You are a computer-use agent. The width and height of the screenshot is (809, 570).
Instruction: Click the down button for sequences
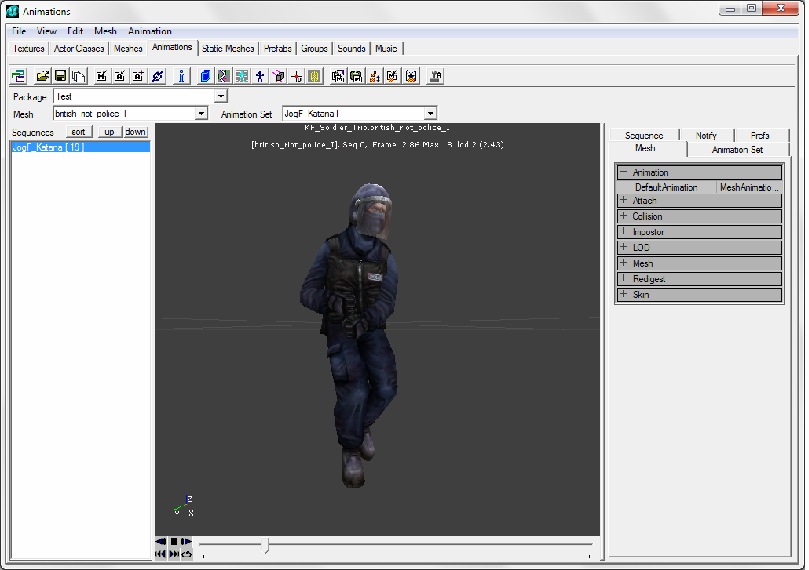[x=135, y=132]
